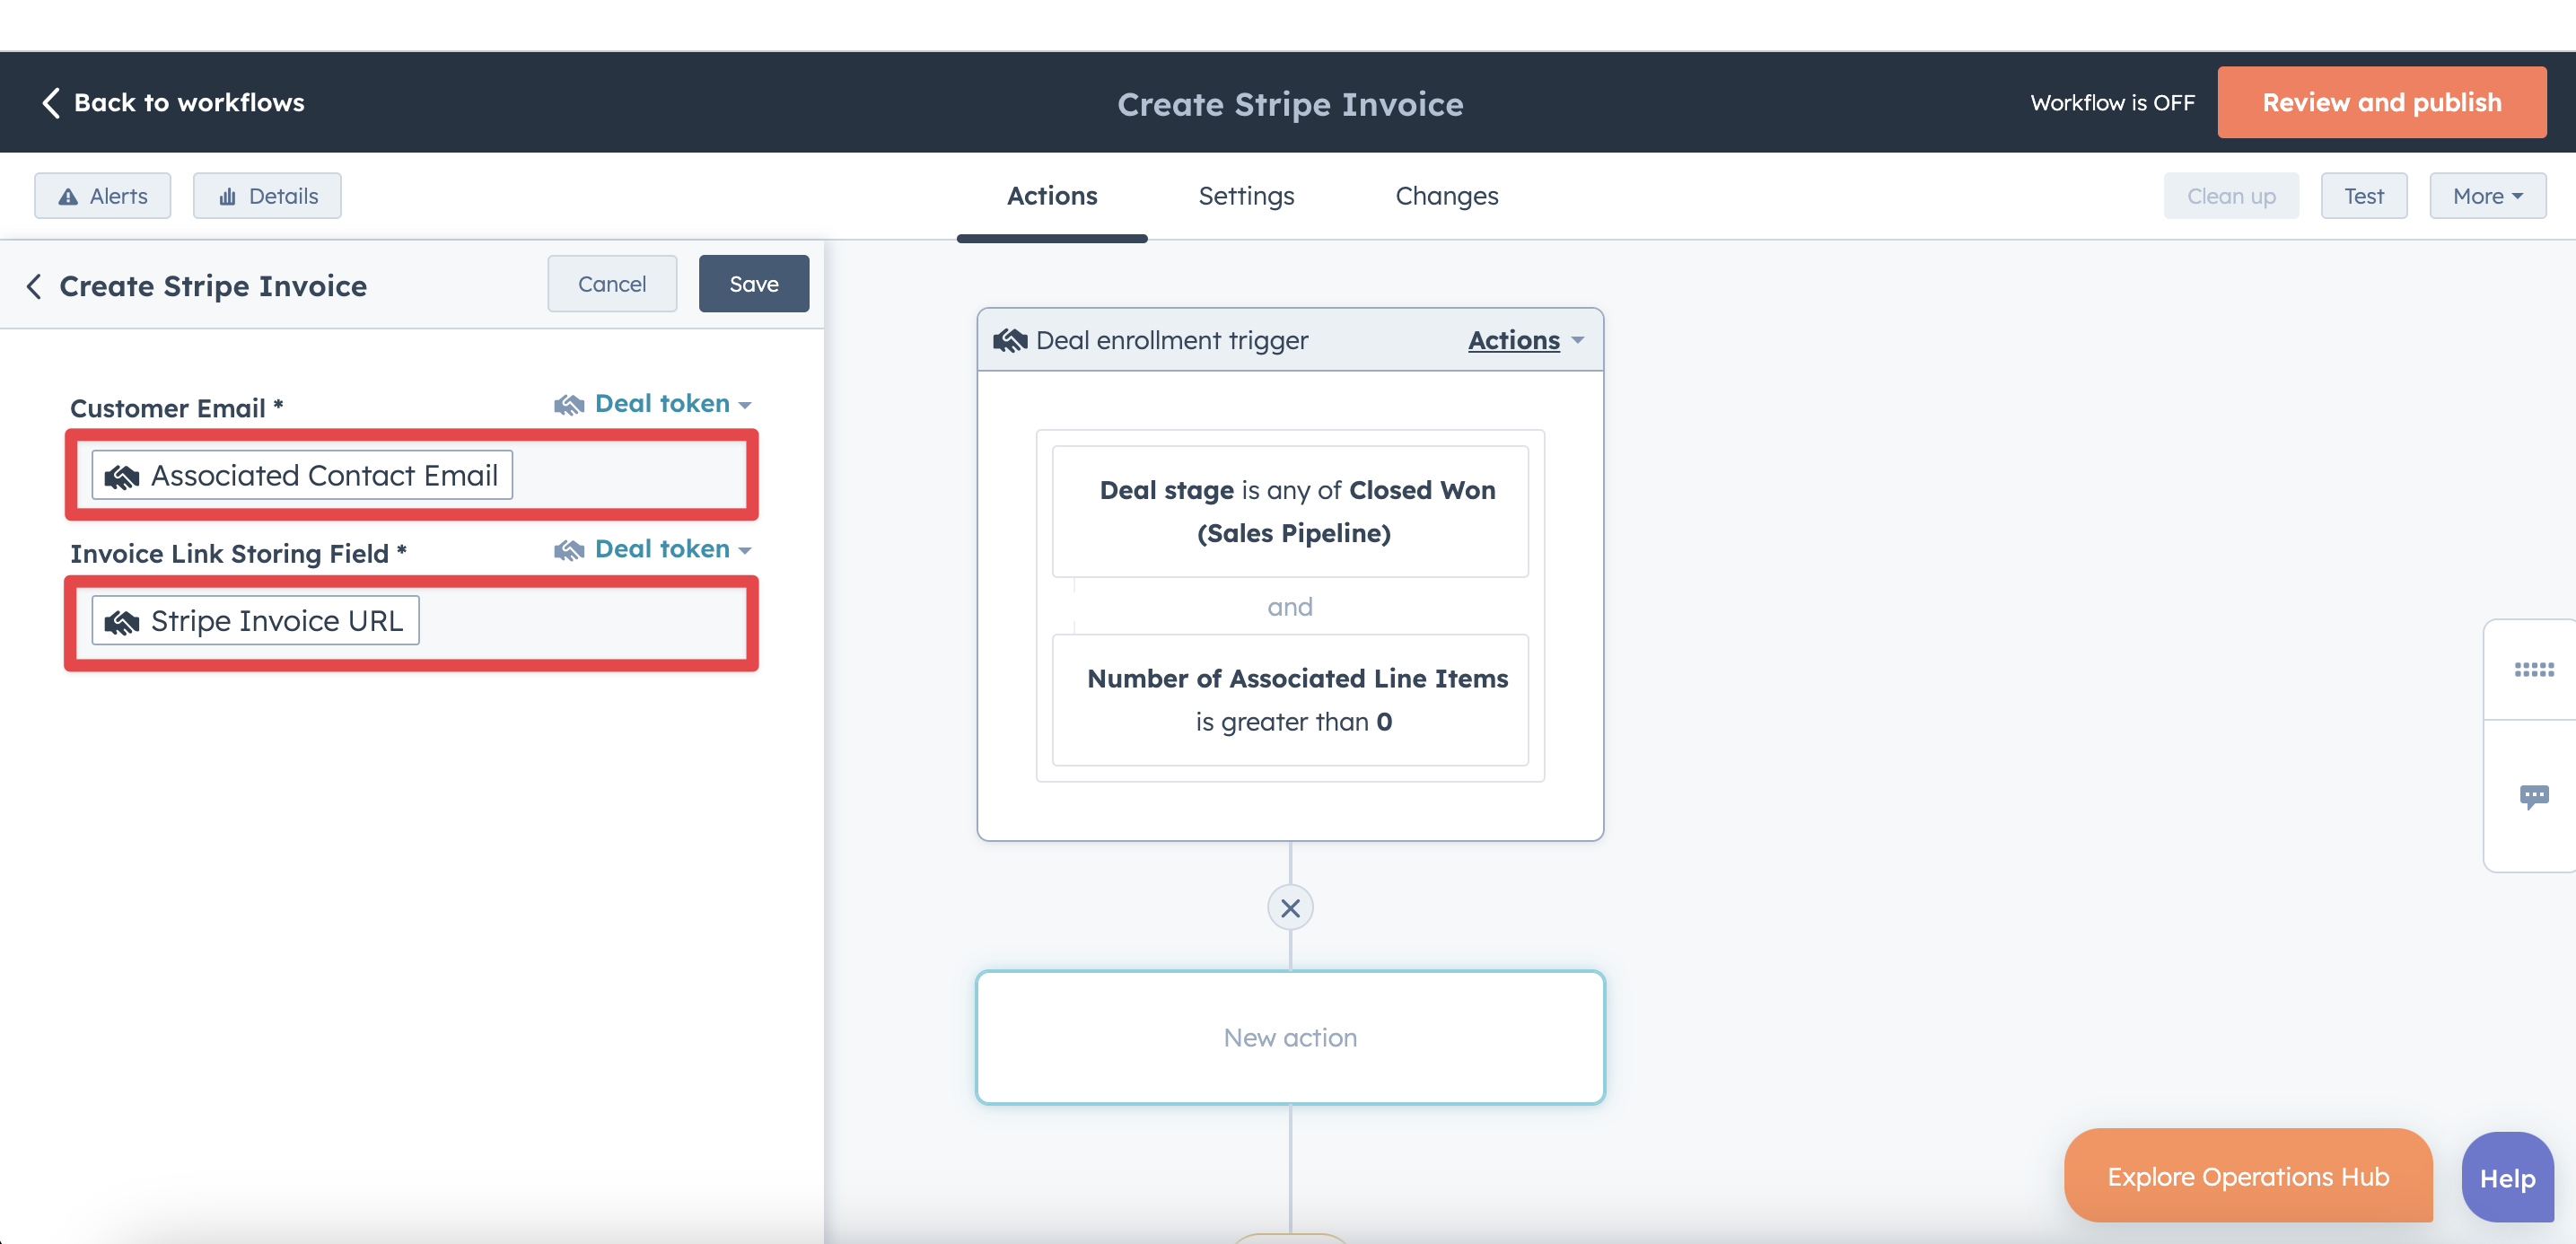
Task: Click the Details bar chart icon
Action: coord(230,196)
